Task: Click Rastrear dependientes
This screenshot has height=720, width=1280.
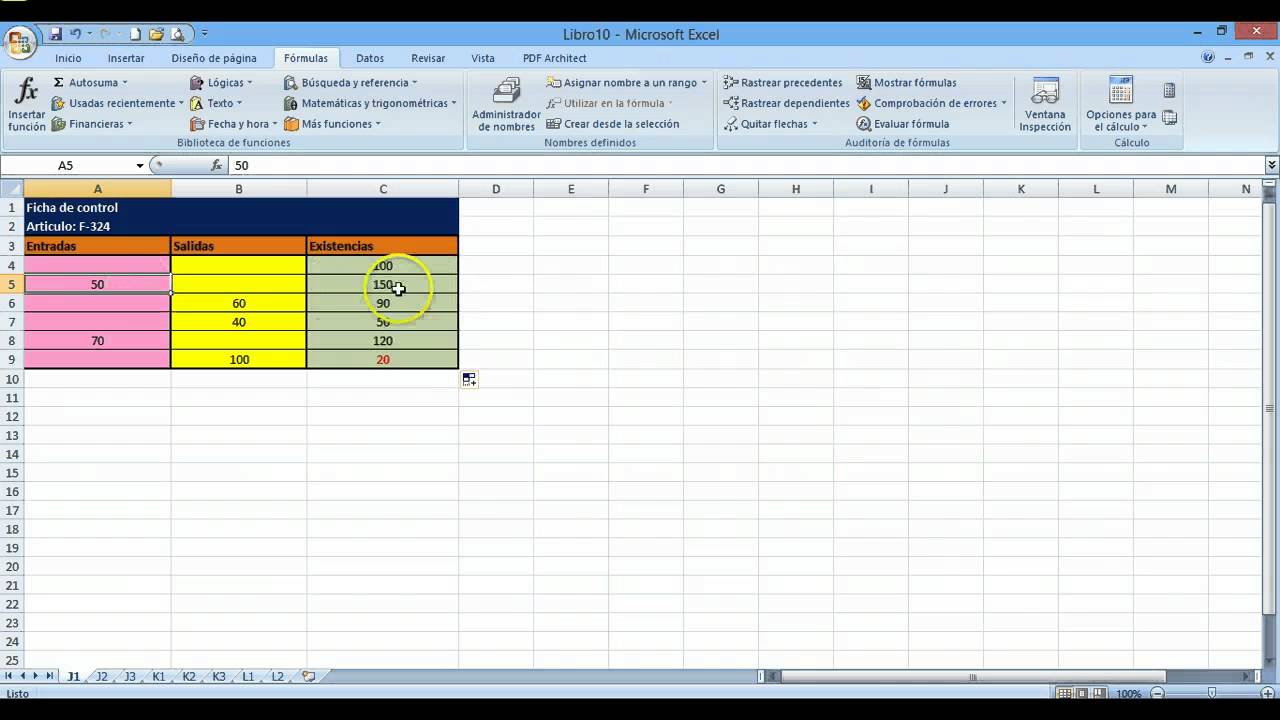Action: click(786, 103)
